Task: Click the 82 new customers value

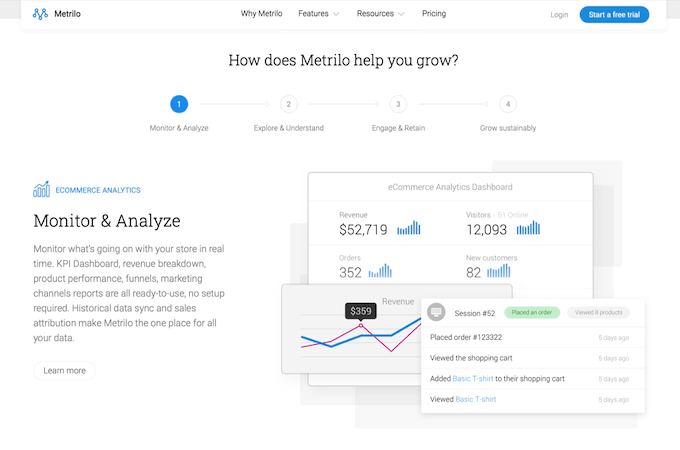Action: coord(474,273)
